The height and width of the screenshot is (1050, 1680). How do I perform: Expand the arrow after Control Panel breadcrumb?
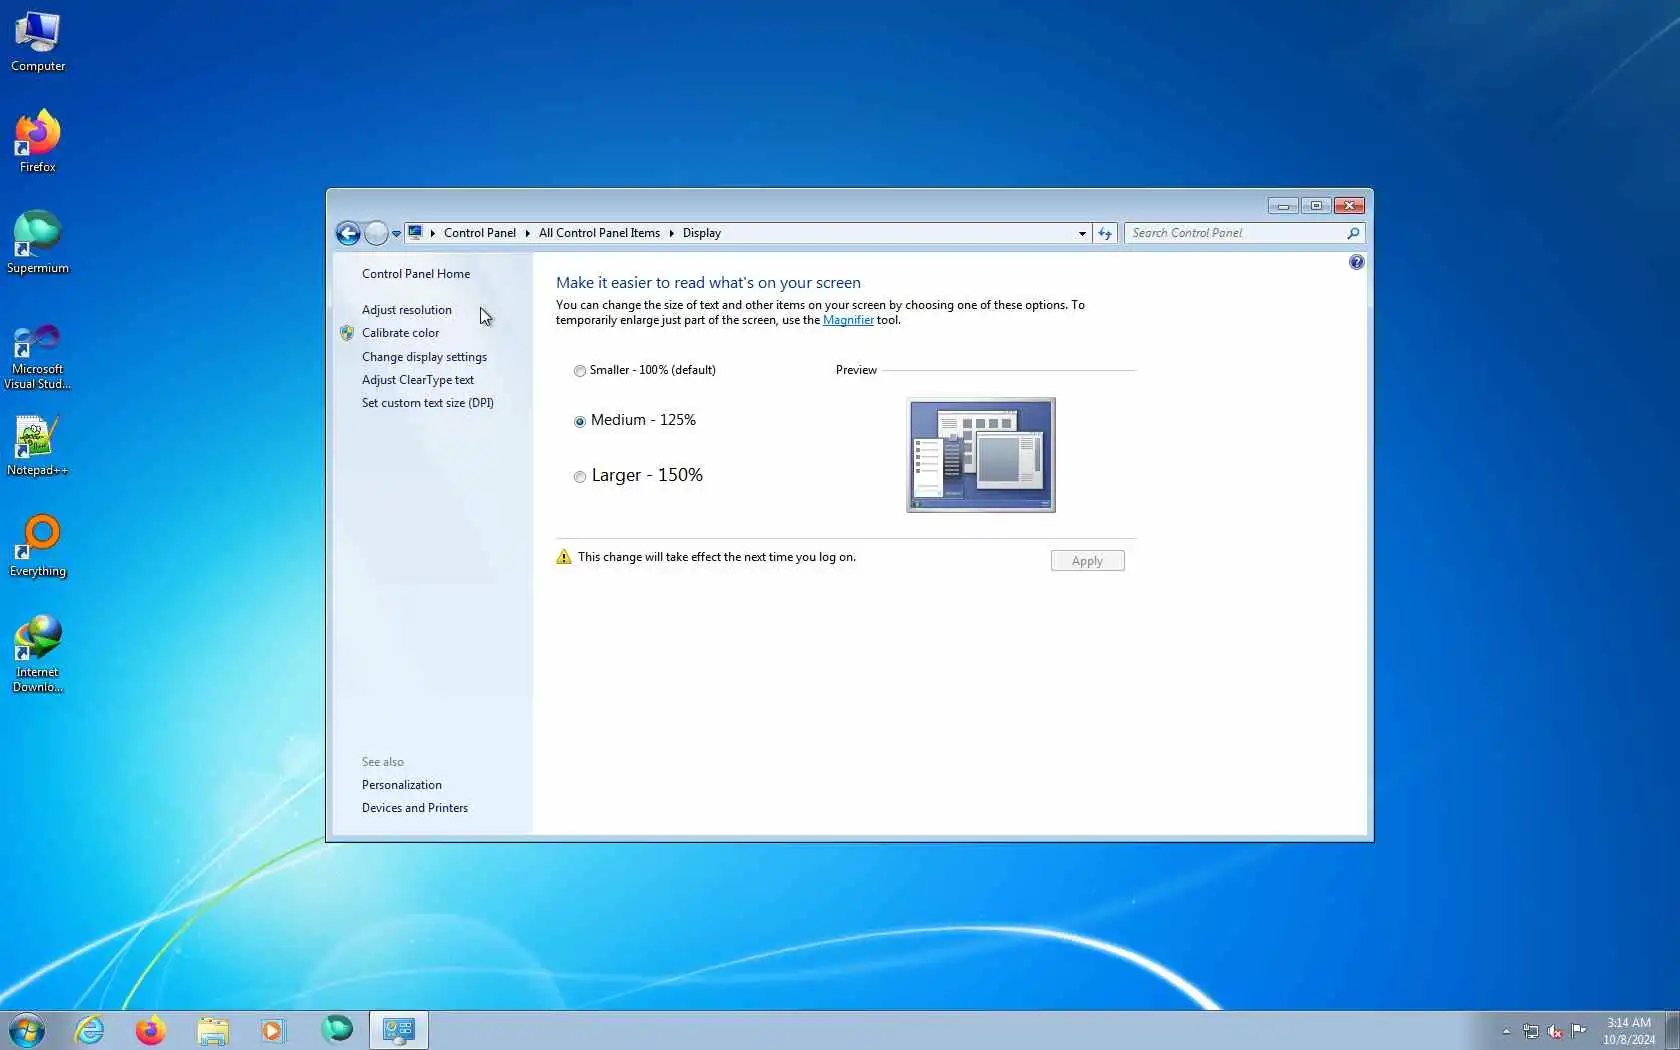(x=527, y=233)
